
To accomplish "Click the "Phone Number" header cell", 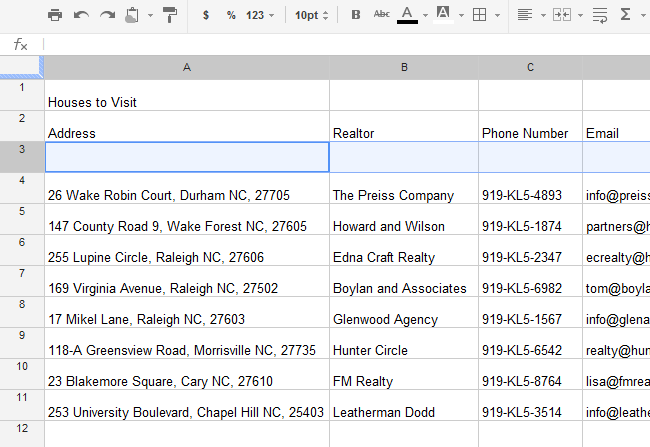I will coord(530,126).
